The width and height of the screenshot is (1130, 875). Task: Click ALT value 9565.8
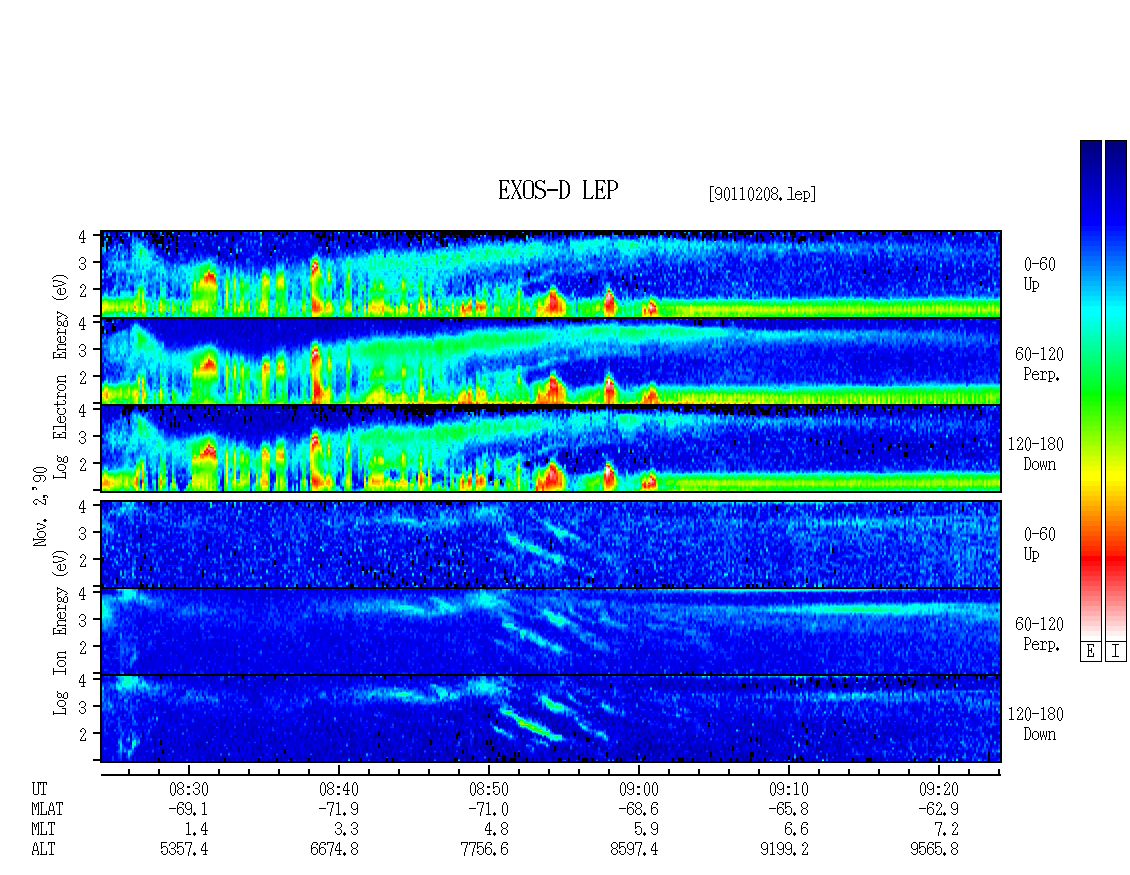click(934, 849)
